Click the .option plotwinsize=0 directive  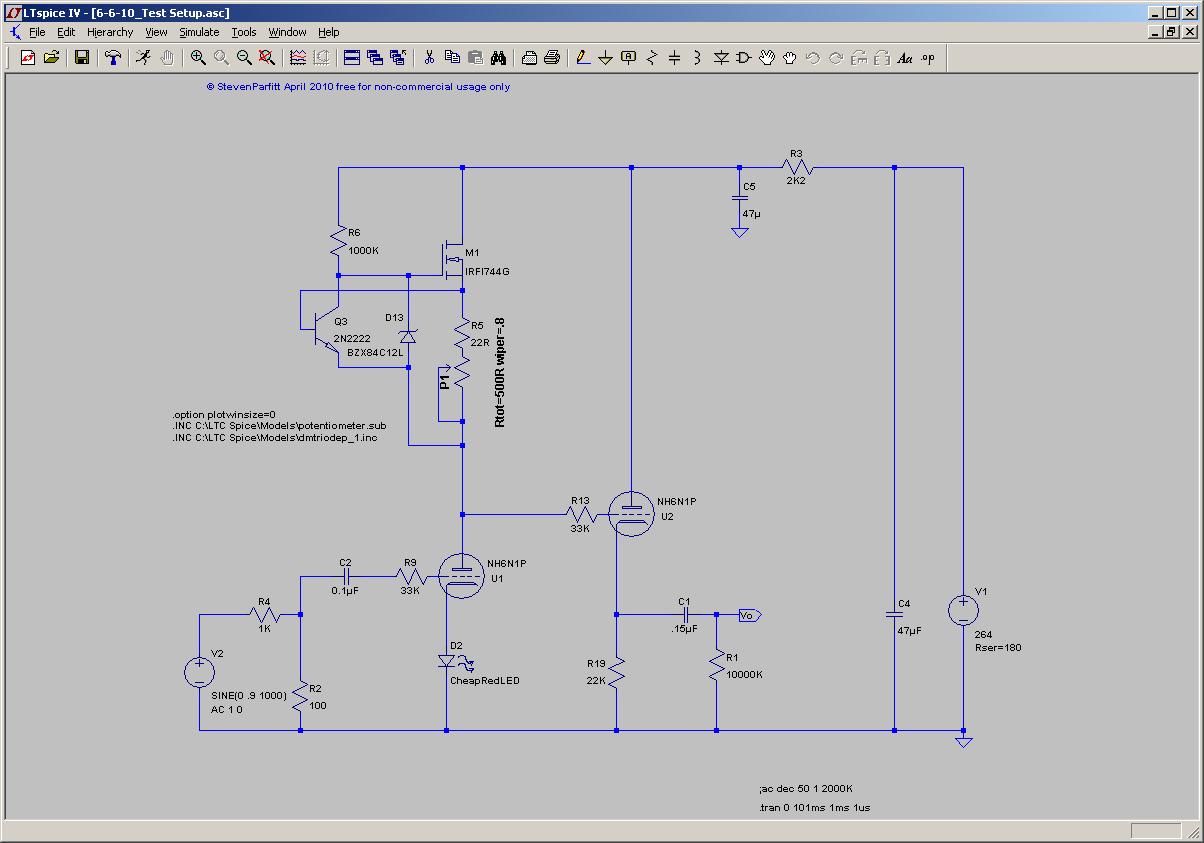click(223, 413)
